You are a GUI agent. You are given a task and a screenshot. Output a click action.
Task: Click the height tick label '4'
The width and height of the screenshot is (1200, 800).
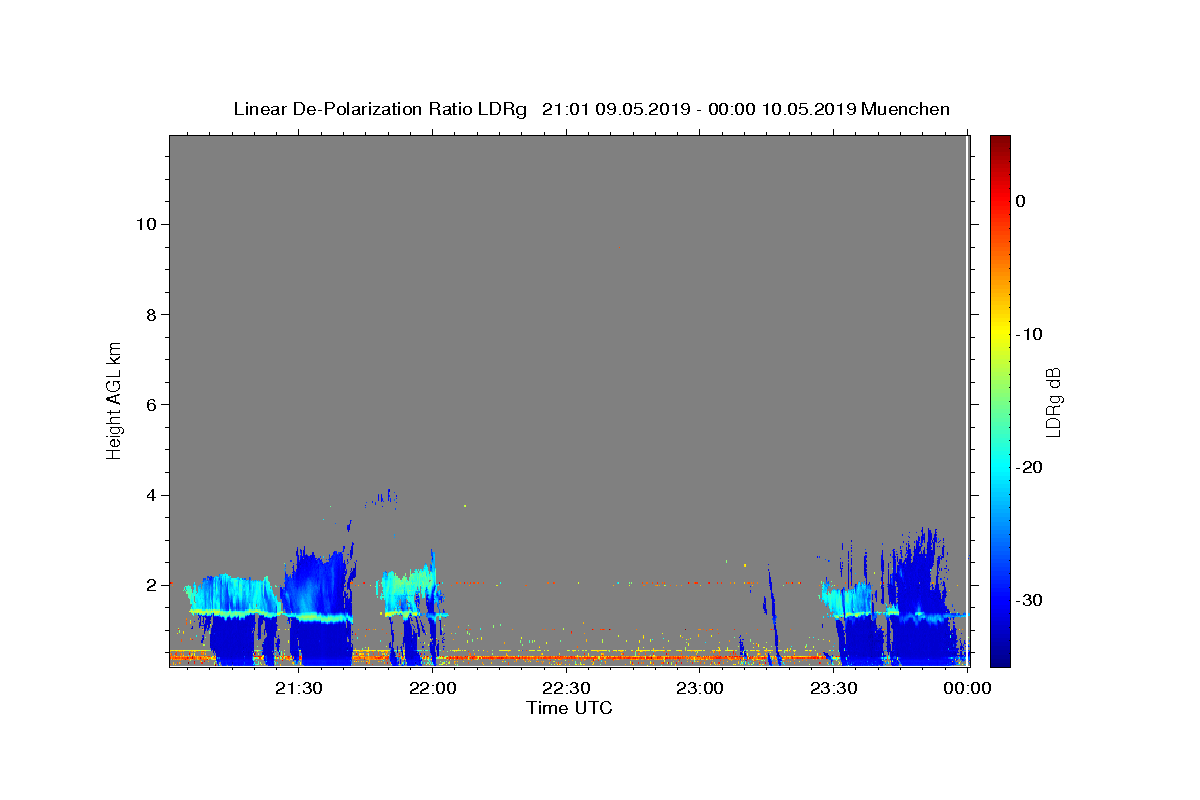tap(150, 495)
